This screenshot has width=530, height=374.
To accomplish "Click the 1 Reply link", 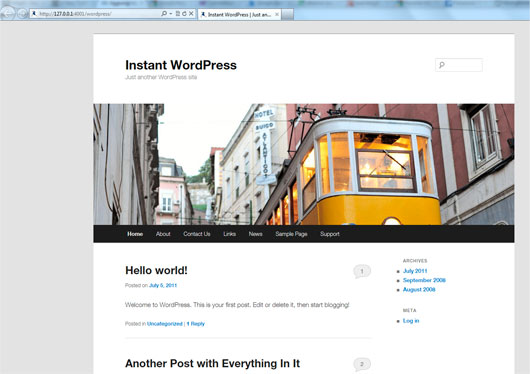I will coord(196,324).
